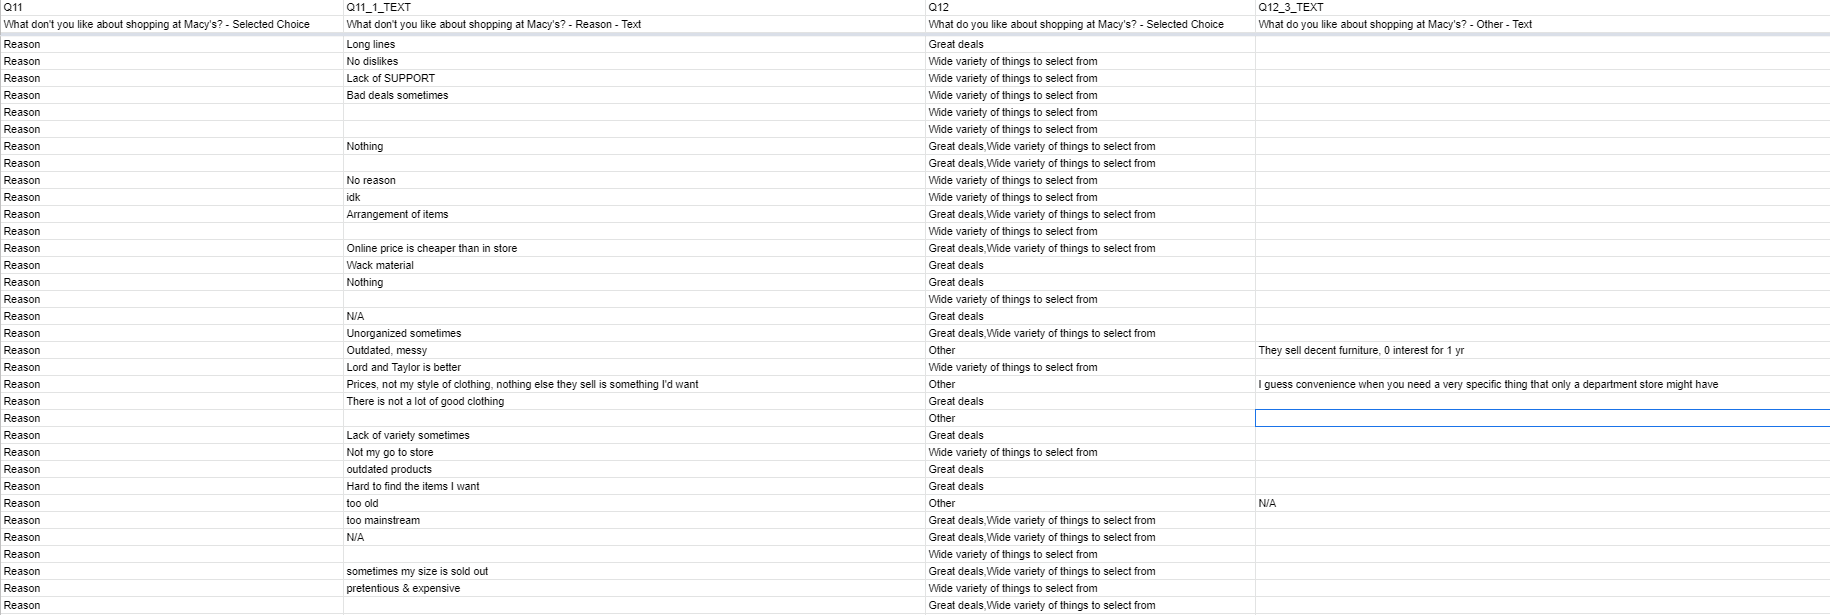
Task: Select the Q11 column header cell
Action: click(x=172, y=7)
